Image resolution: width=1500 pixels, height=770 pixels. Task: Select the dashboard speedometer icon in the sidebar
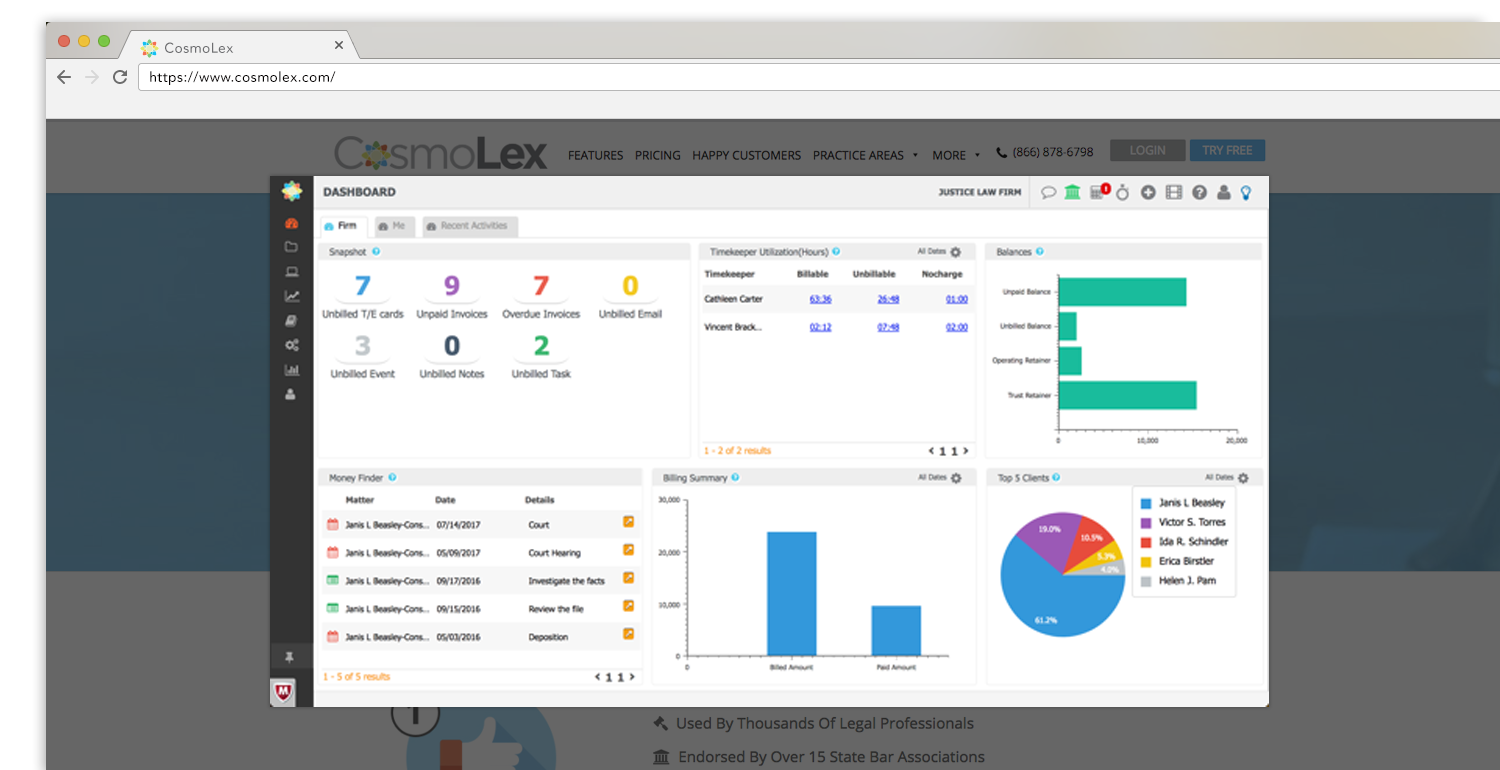tap(291, 222)
